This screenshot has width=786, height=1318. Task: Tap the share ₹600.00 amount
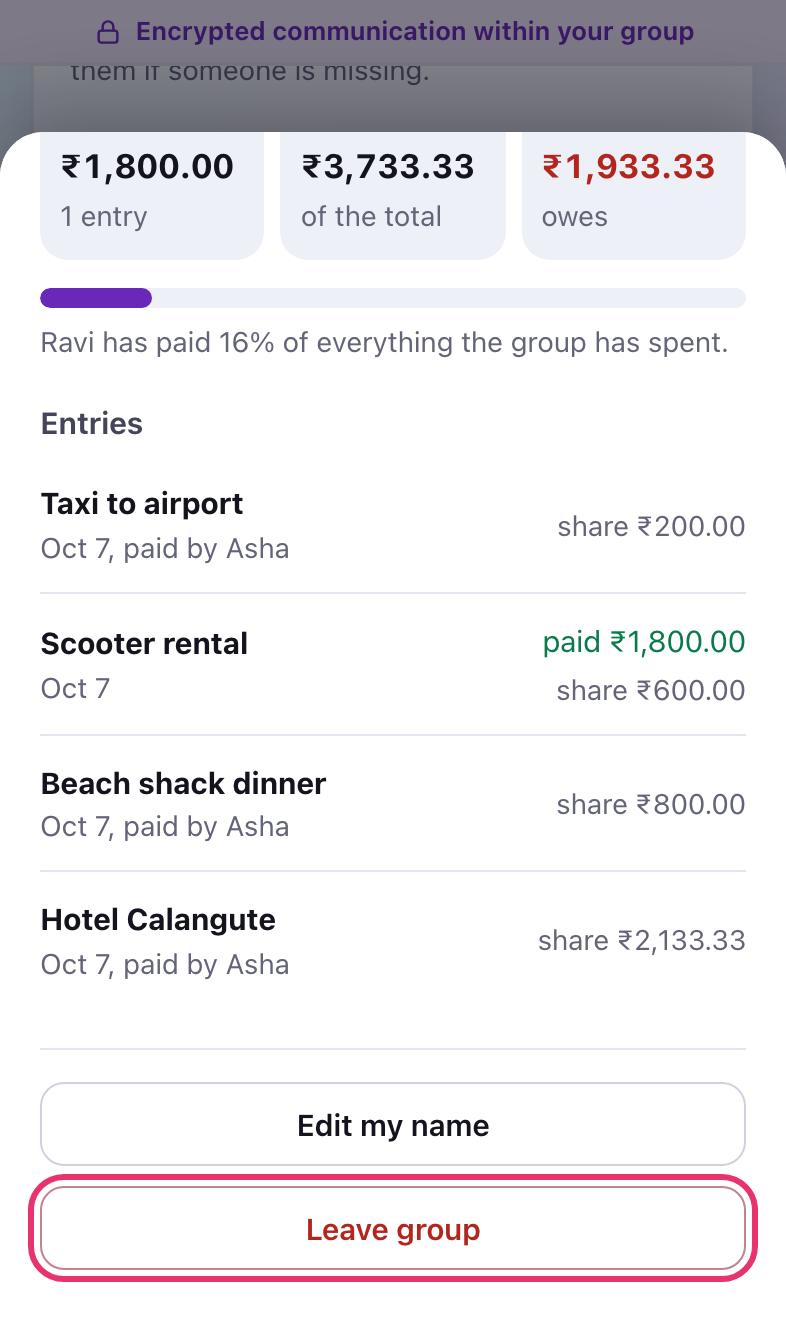(651, 691)
